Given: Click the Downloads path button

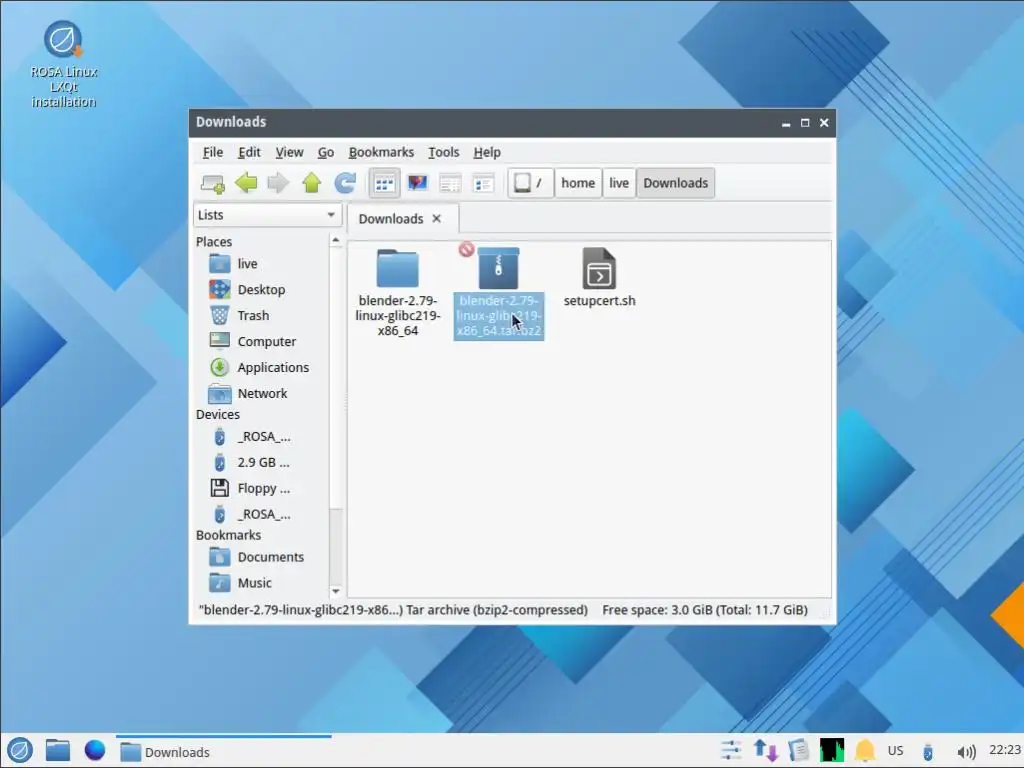Looking at the screenshot, I should pos(675,183).
